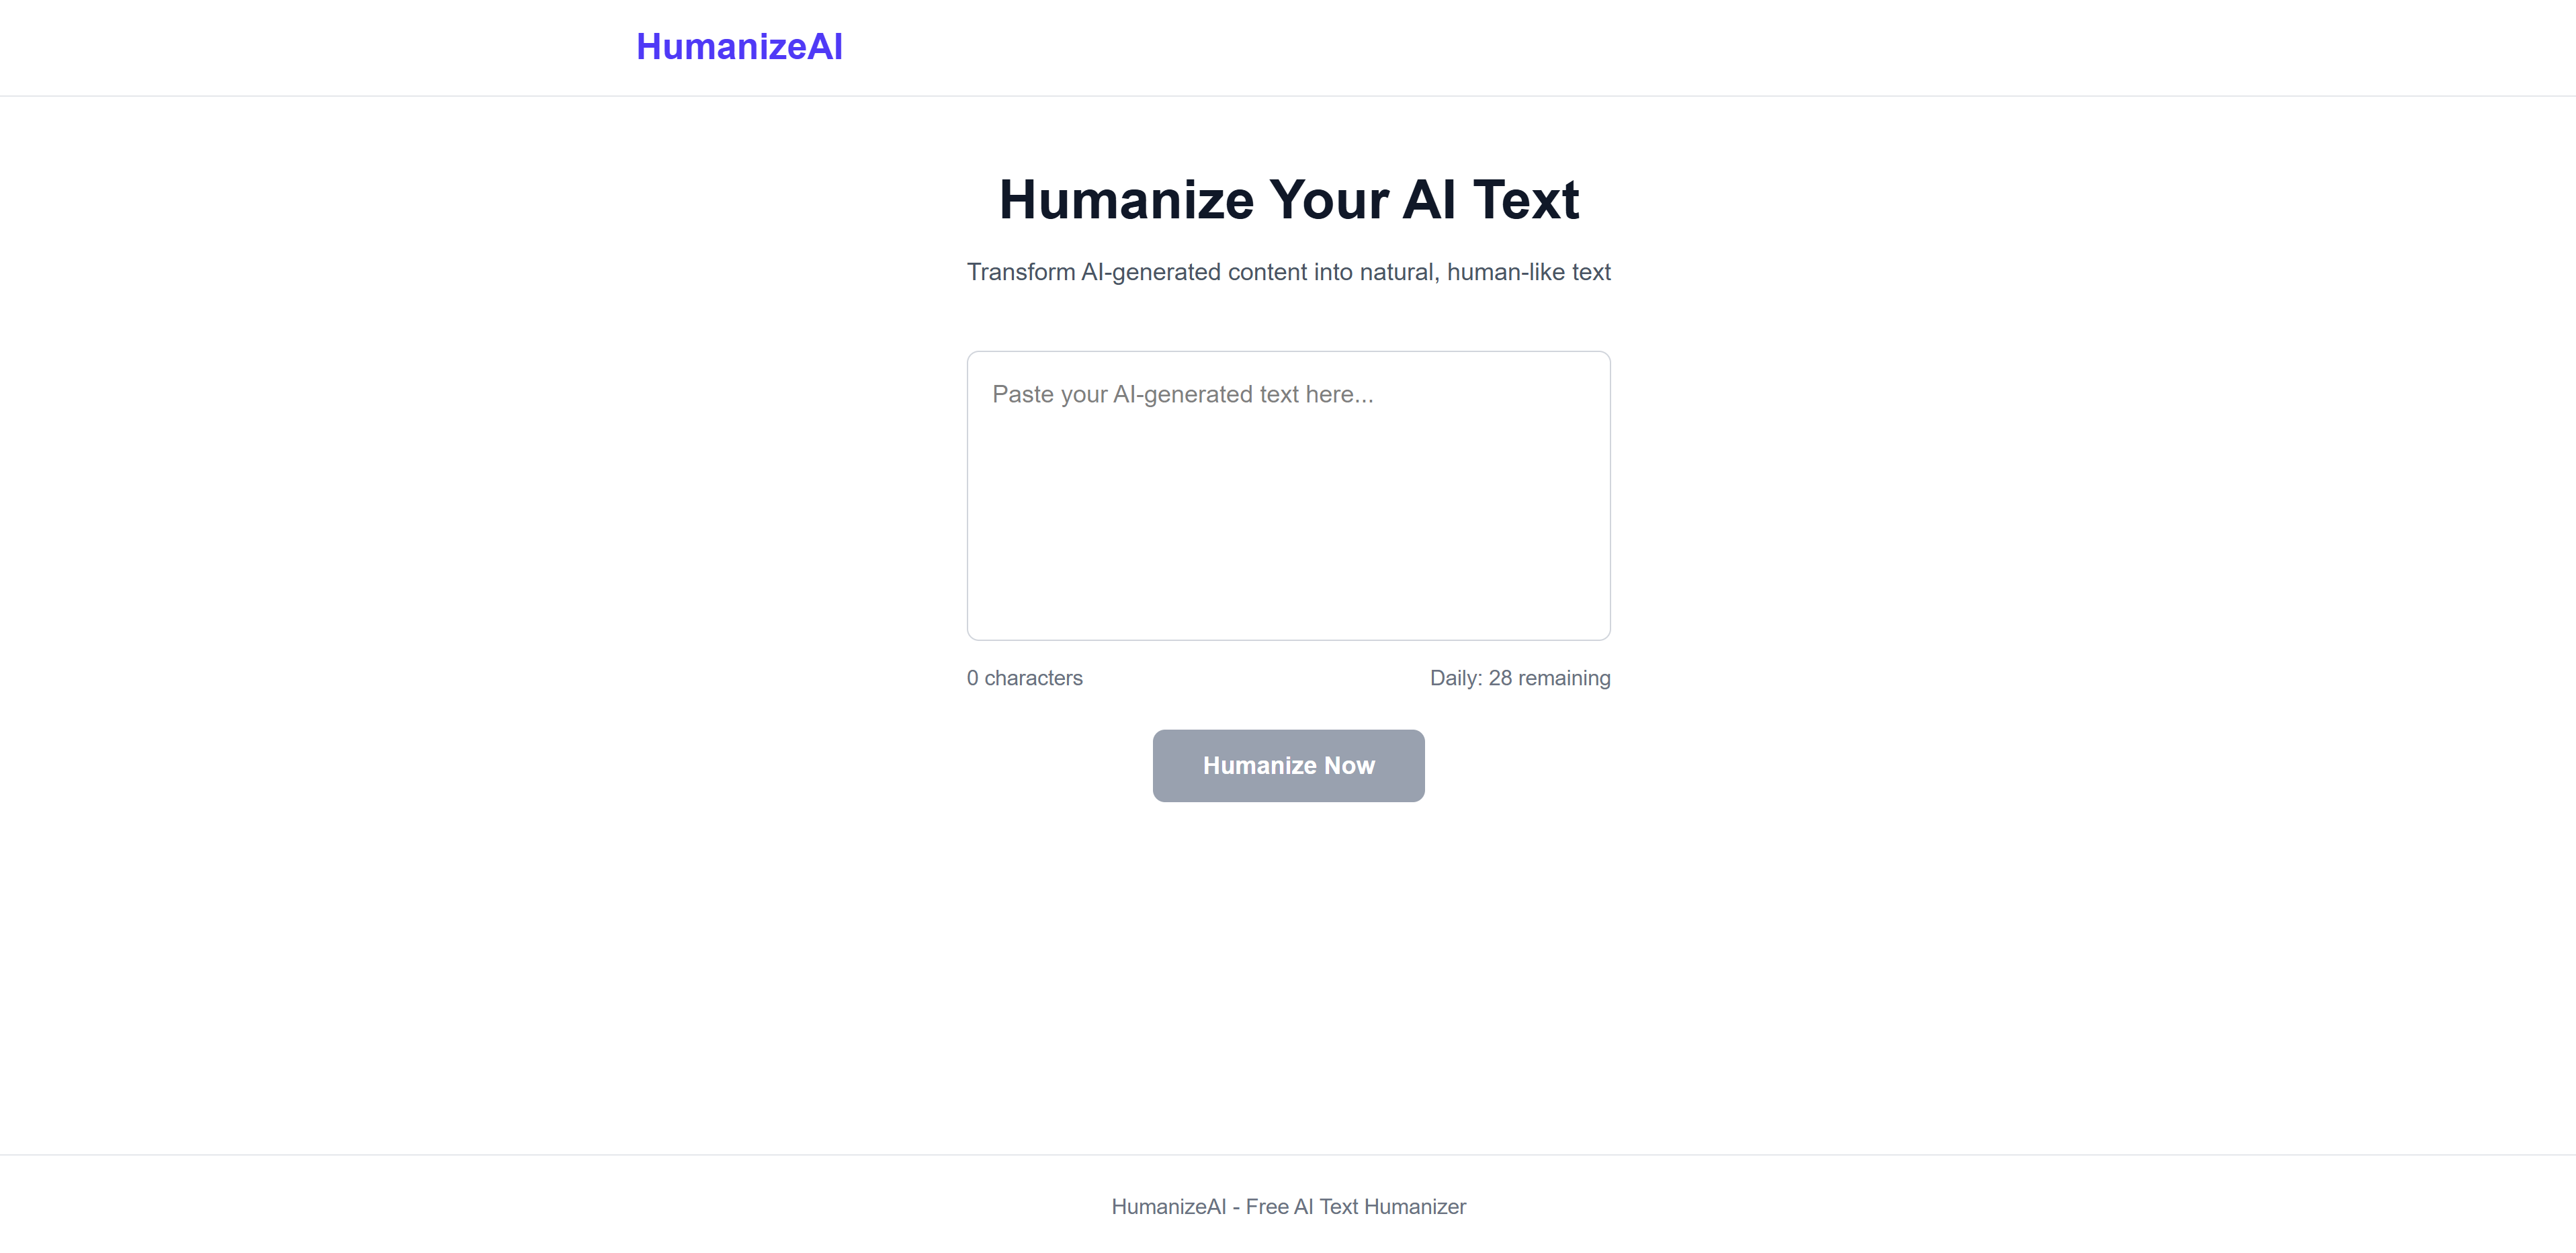Click the disabled gray Humanize Now button
This screenshot has width=2576, height=1253.
click(x=1288, y=765)
